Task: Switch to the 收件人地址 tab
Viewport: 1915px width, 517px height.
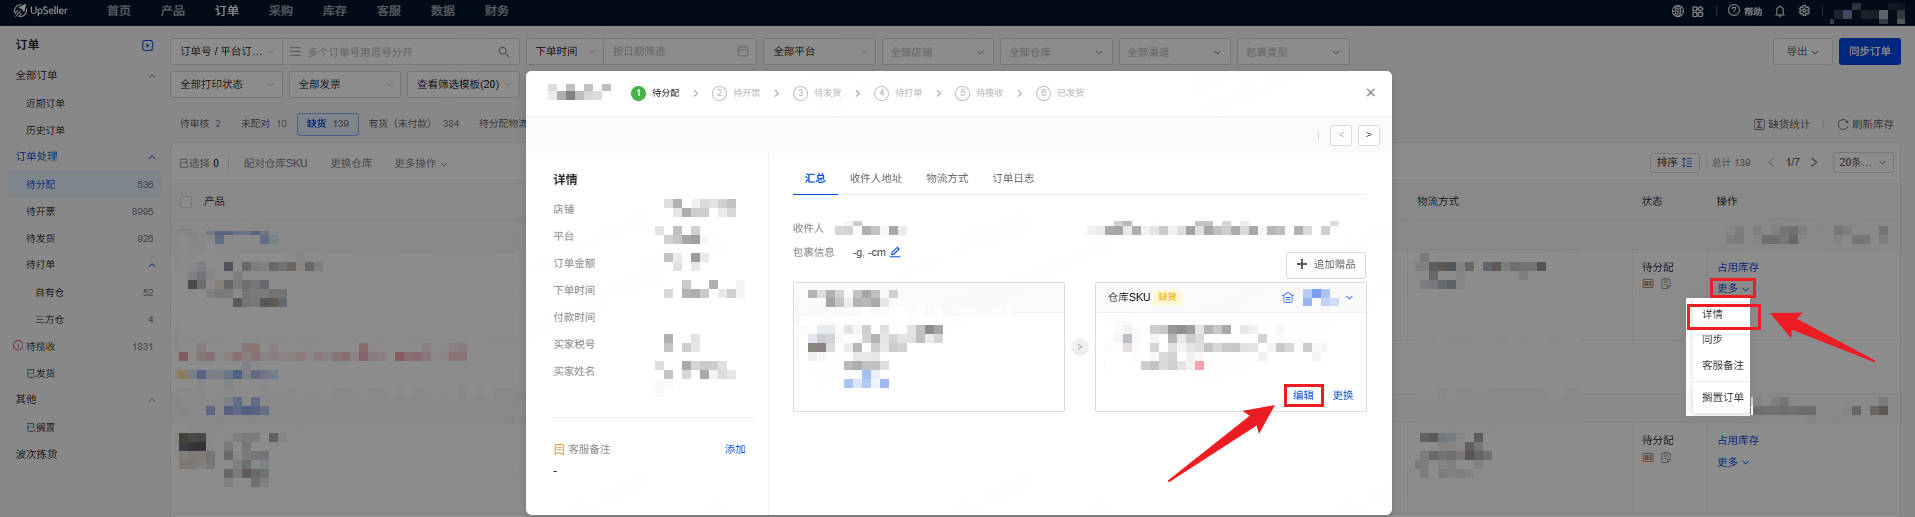Action: [875, 178]
